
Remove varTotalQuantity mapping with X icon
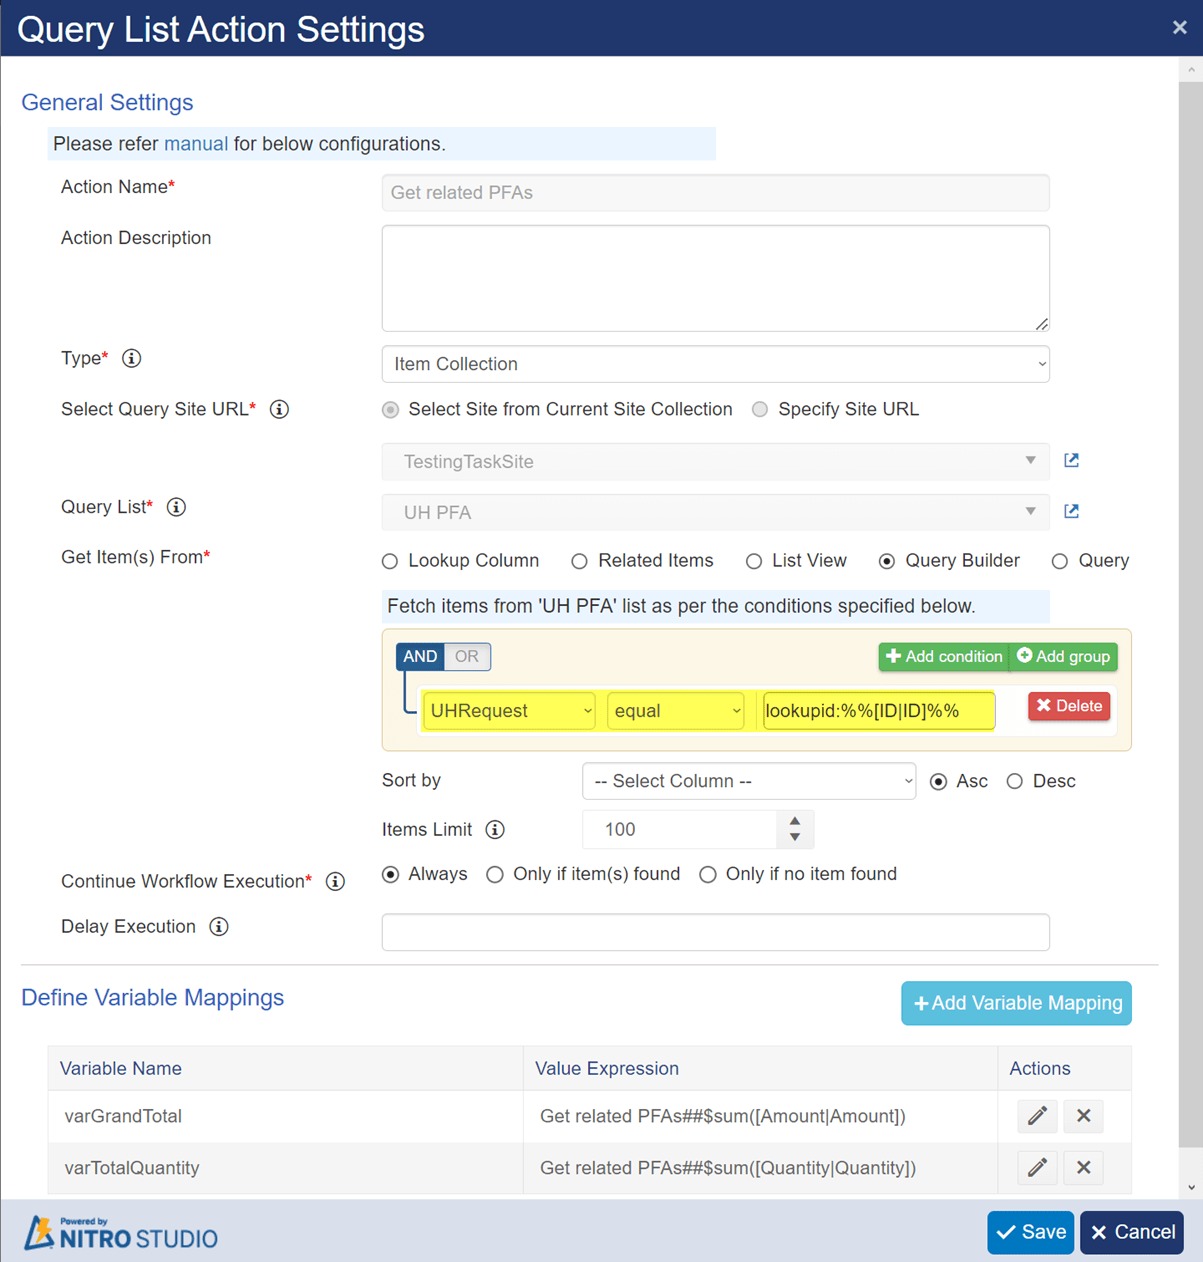(1083, 1167)
